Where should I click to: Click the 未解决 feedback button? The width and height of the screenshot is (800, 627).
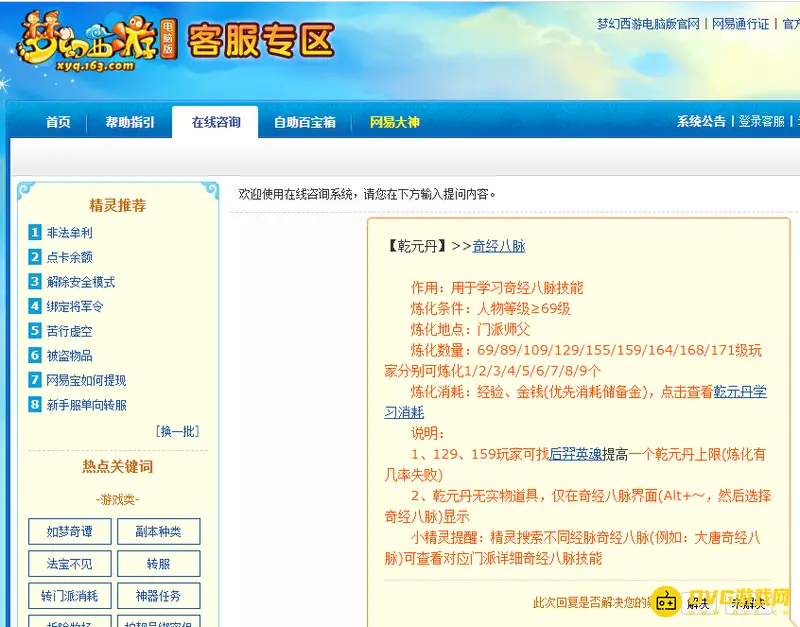point(748,604)
